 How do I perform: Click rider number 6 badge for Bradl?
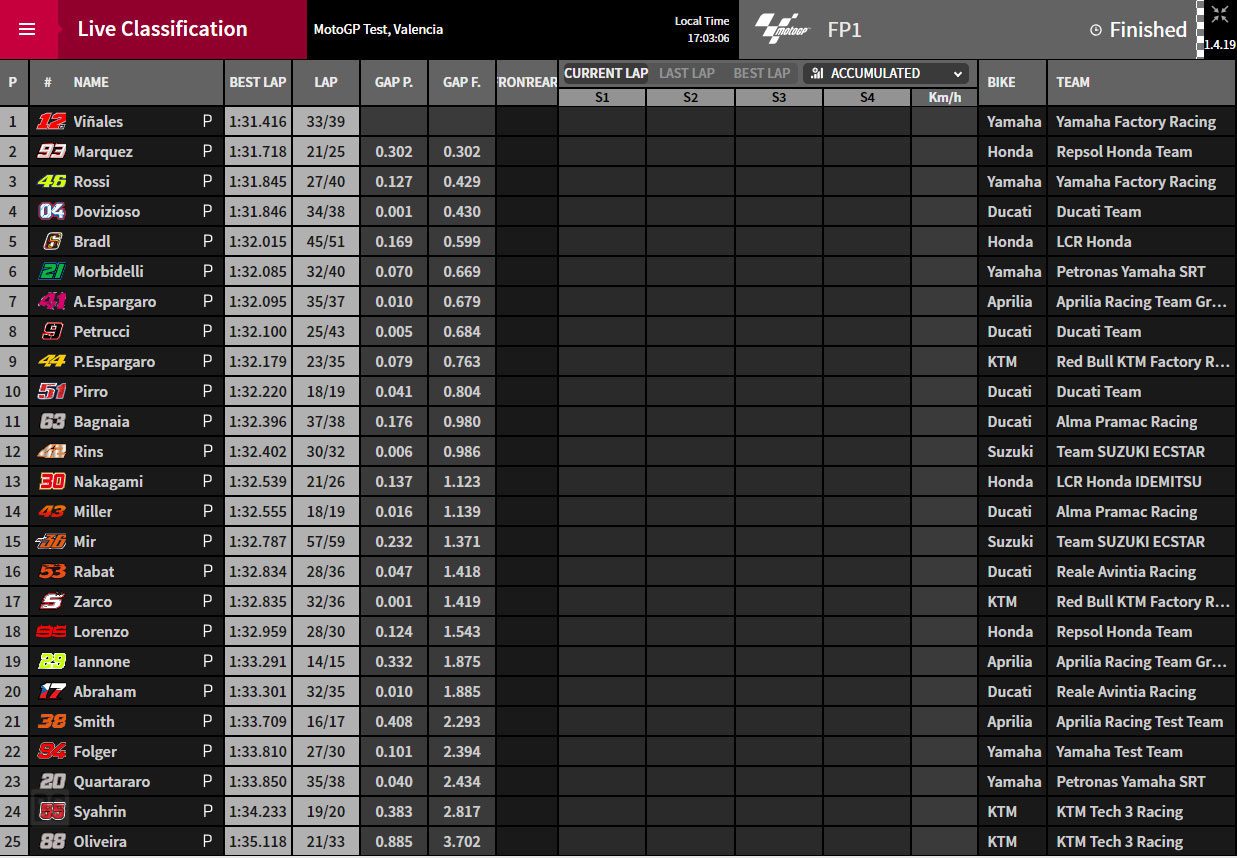click(53, 241)
